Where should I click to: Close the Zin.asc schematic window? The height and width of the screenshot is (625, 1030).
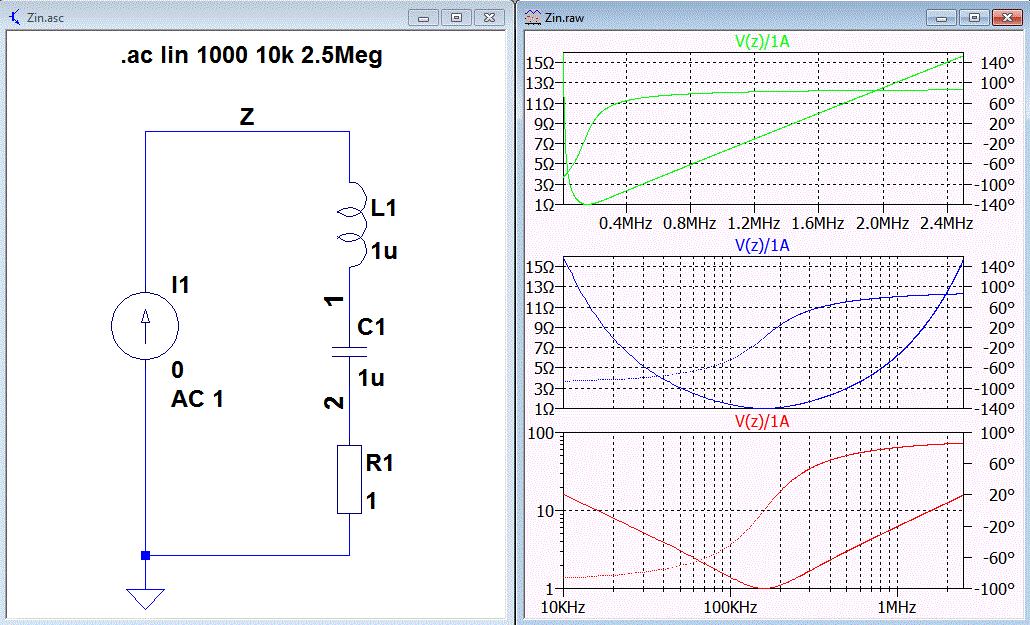coord(489,18)
